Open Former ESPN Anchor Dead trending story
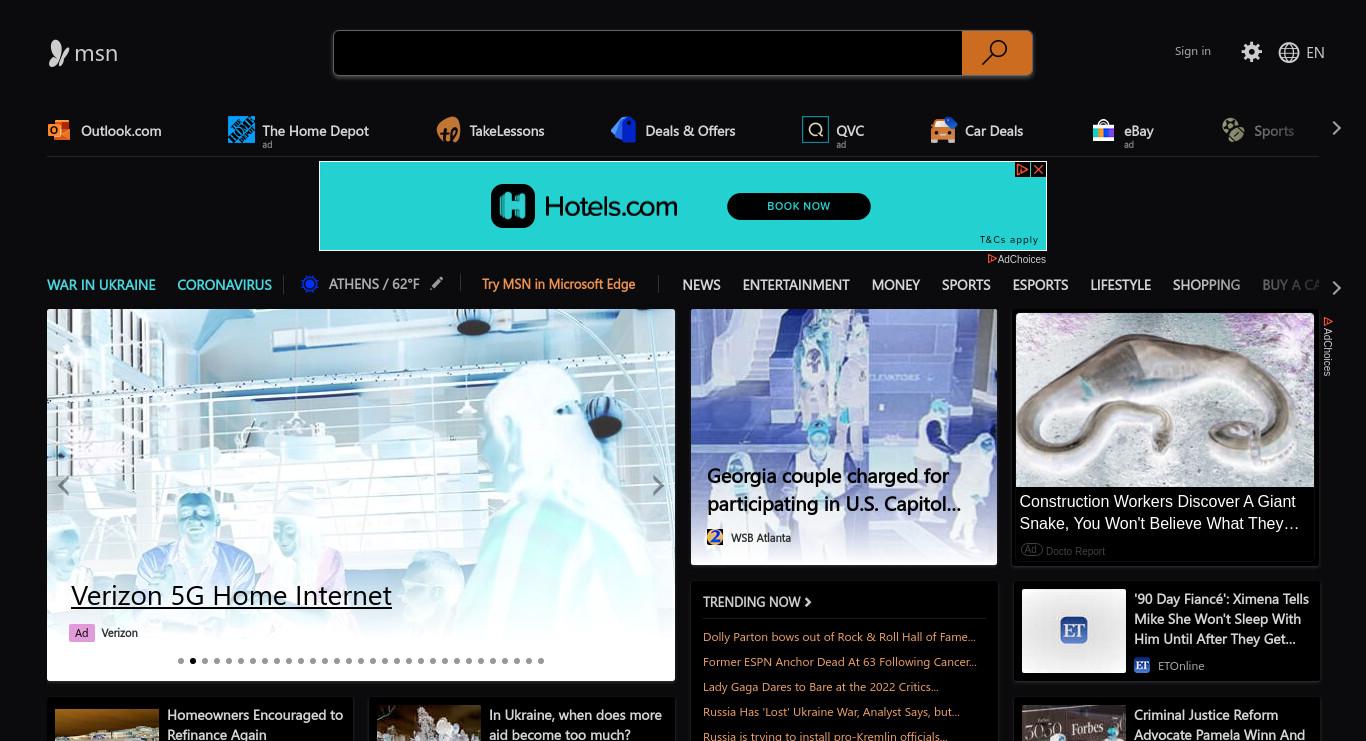The width and height of the screenshot is (1366, 741). [839, 662]
